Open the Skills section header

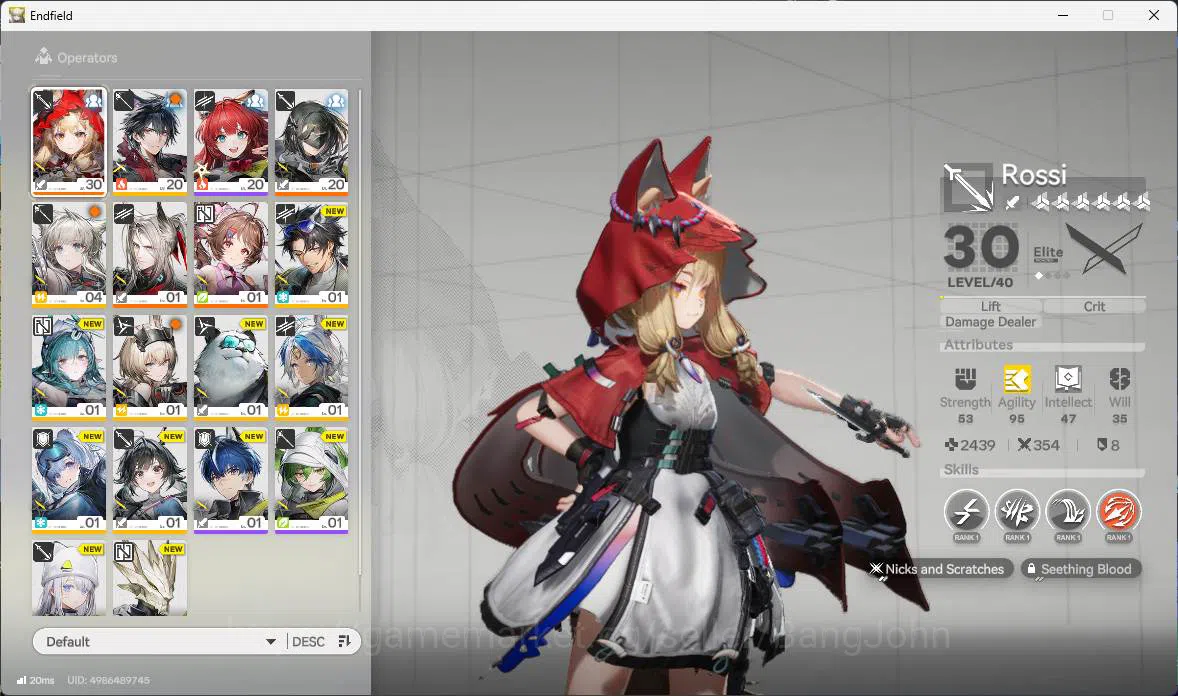(x=1041, y=470)
